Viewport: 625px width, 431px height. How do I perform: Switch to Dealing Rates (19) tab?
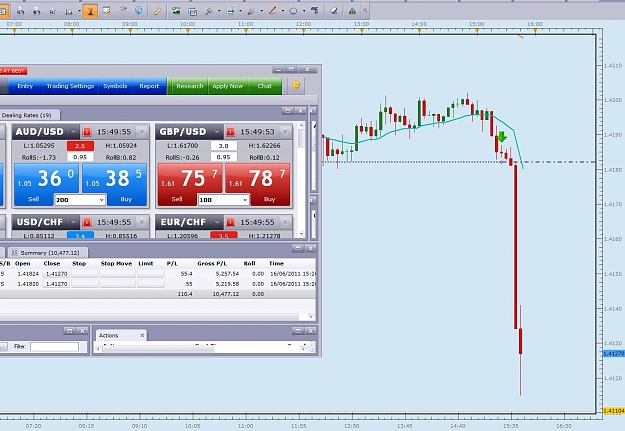click(28, 115)
